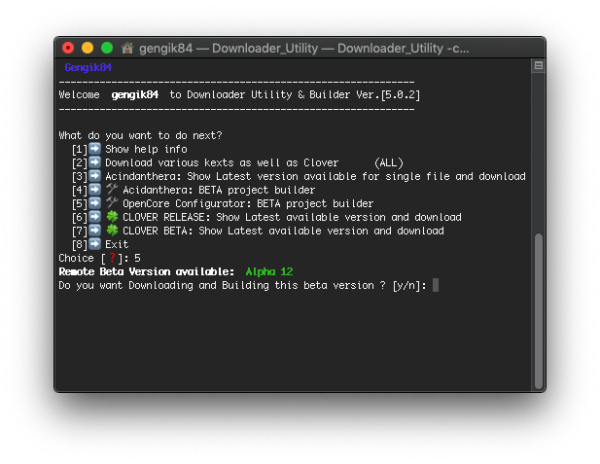This screenshot has width=600, height=464.
Task: Click the arrow icon beside option [3]
Action: click(x=95, y=176)
